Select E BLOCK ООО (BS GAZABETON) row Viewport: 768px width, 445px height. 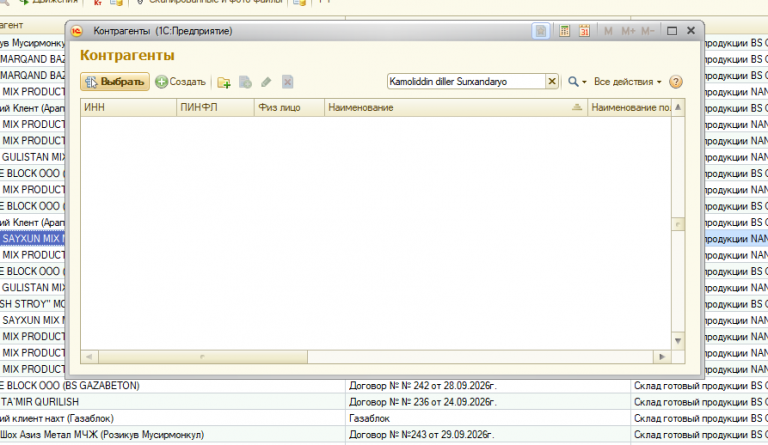click(x=172, y=386)
